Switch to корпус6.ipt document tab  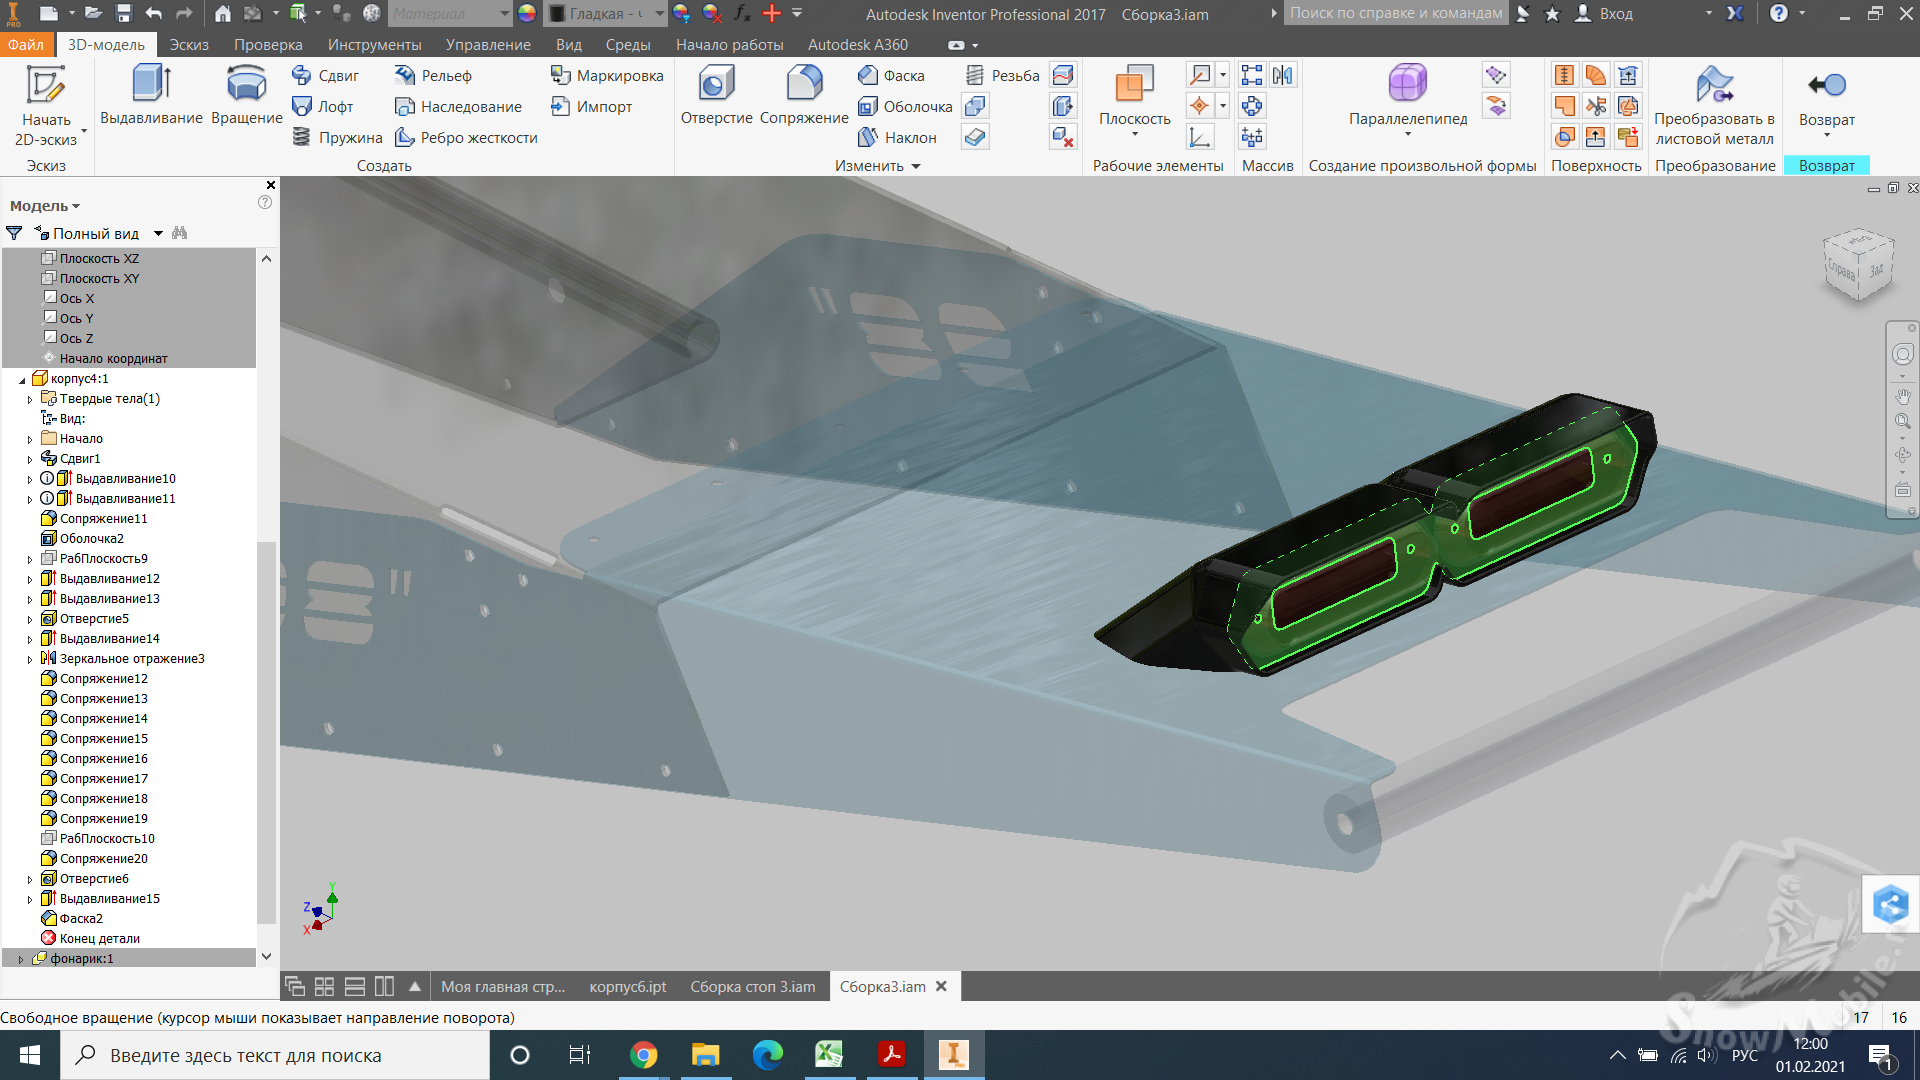click(x=628, y=986)
